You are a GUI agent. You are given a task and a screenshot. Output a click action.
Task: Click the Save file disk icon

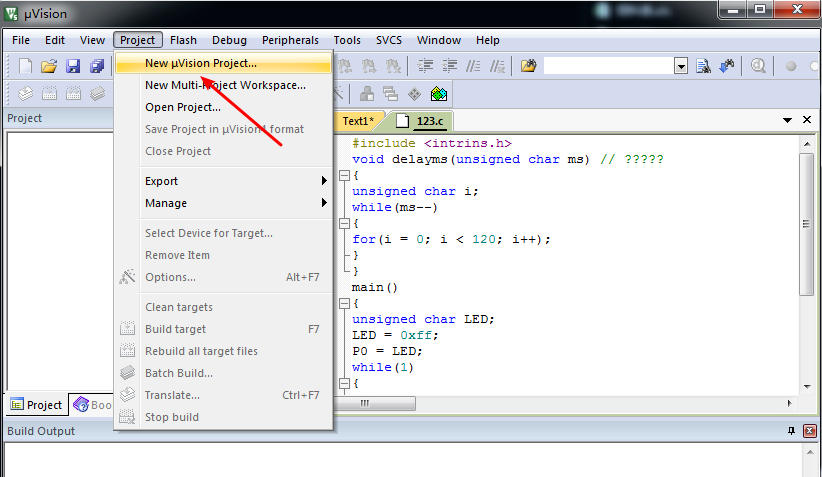coord(73,66)
